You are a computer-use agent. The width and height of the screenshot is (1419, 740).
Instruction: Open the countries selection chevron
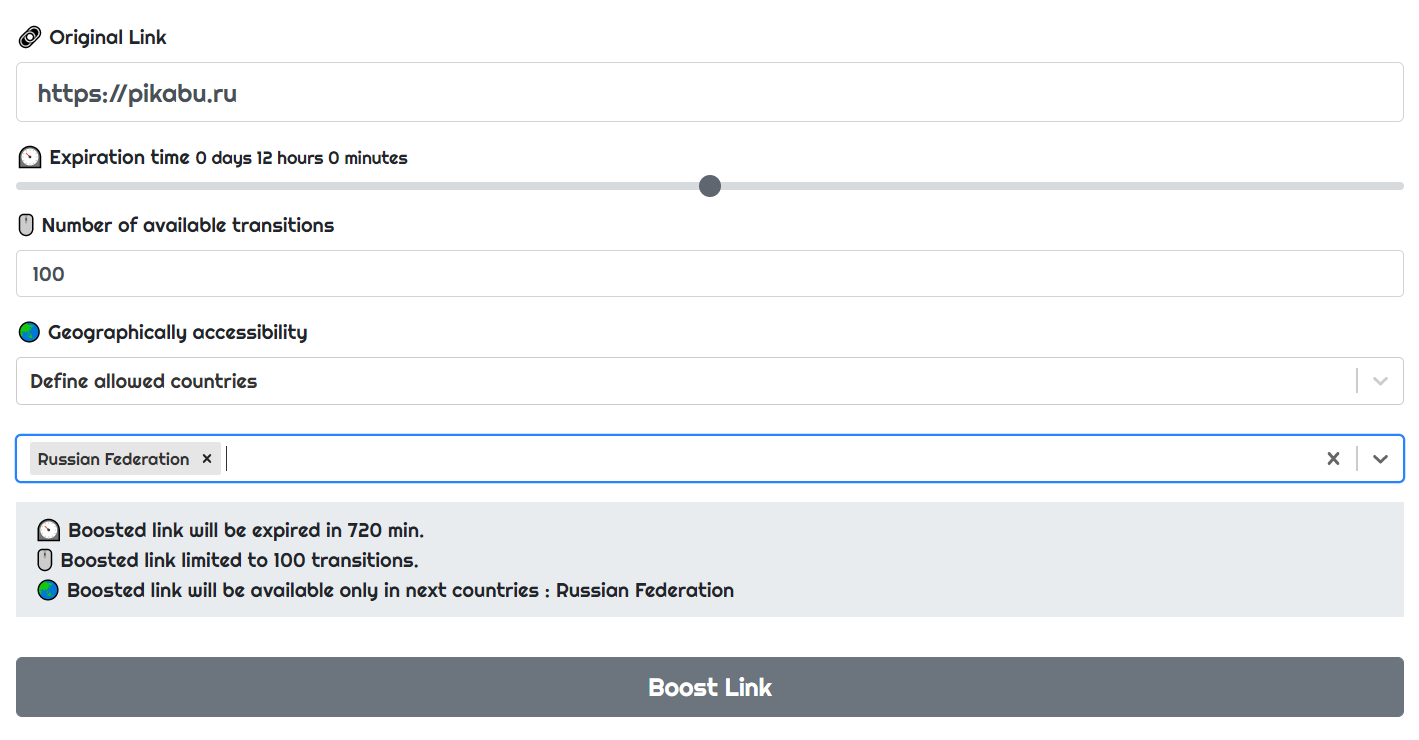coord(1381,458)
